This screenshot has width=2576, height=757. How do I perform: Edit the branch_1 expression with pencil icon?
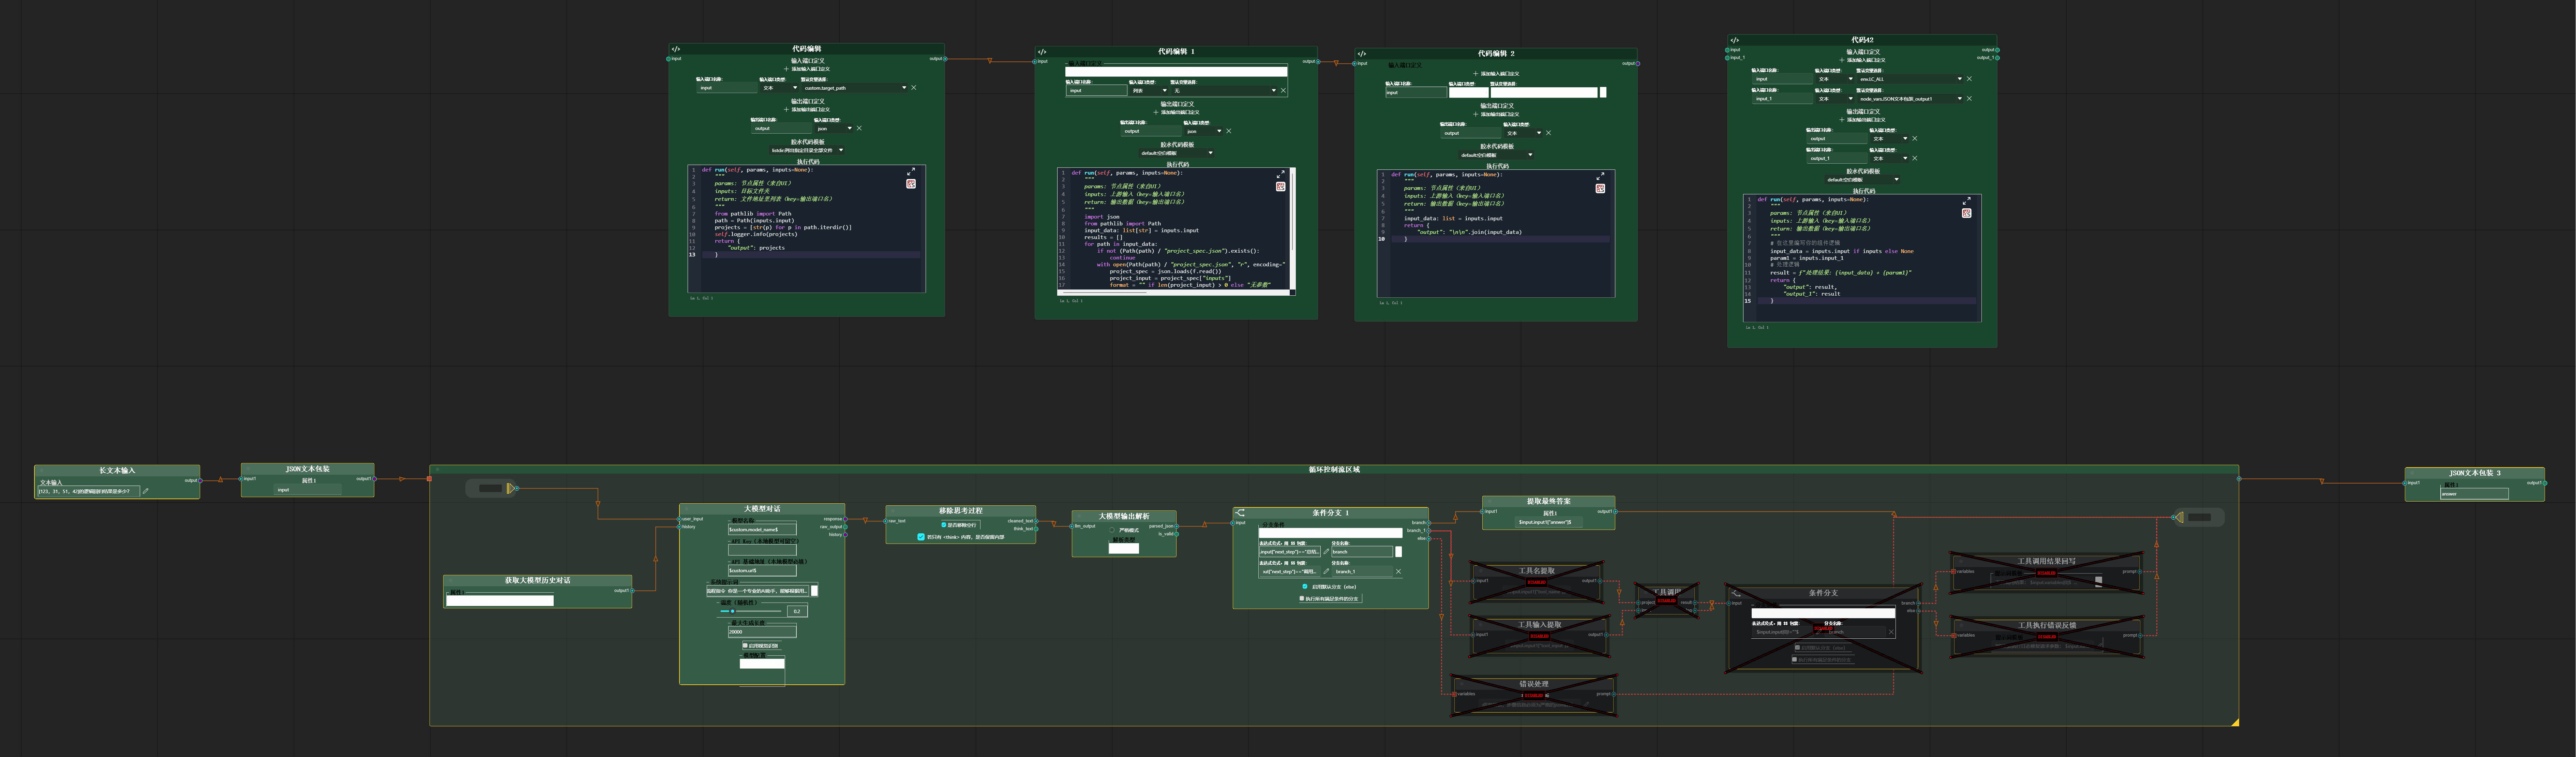tap(1326, 571)
